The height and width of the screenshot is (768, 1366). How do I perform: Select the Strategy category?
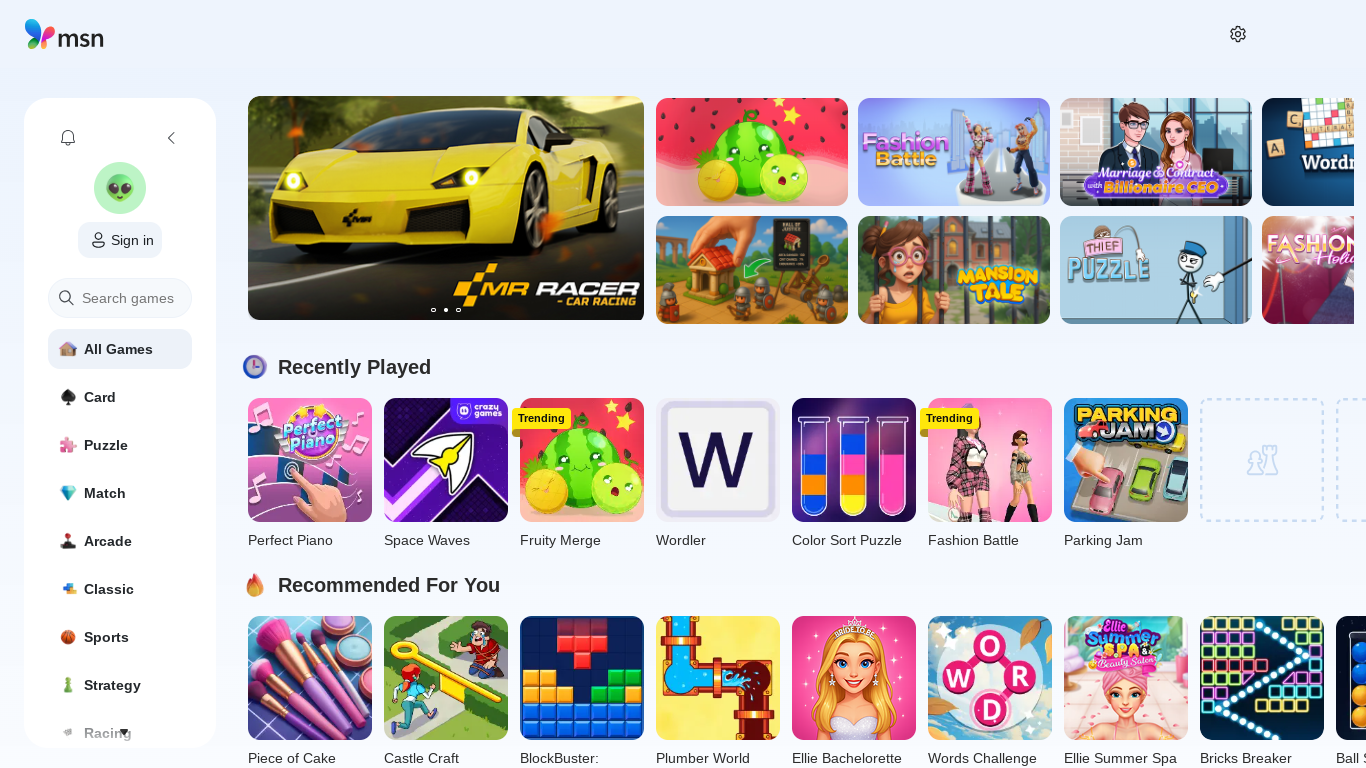[120, 685]
